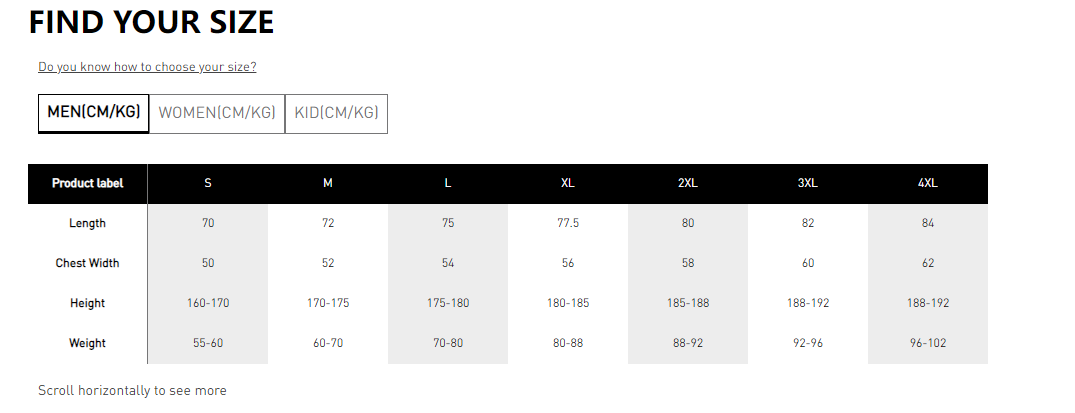Click the 'Product label' header cell

point(87,183)
